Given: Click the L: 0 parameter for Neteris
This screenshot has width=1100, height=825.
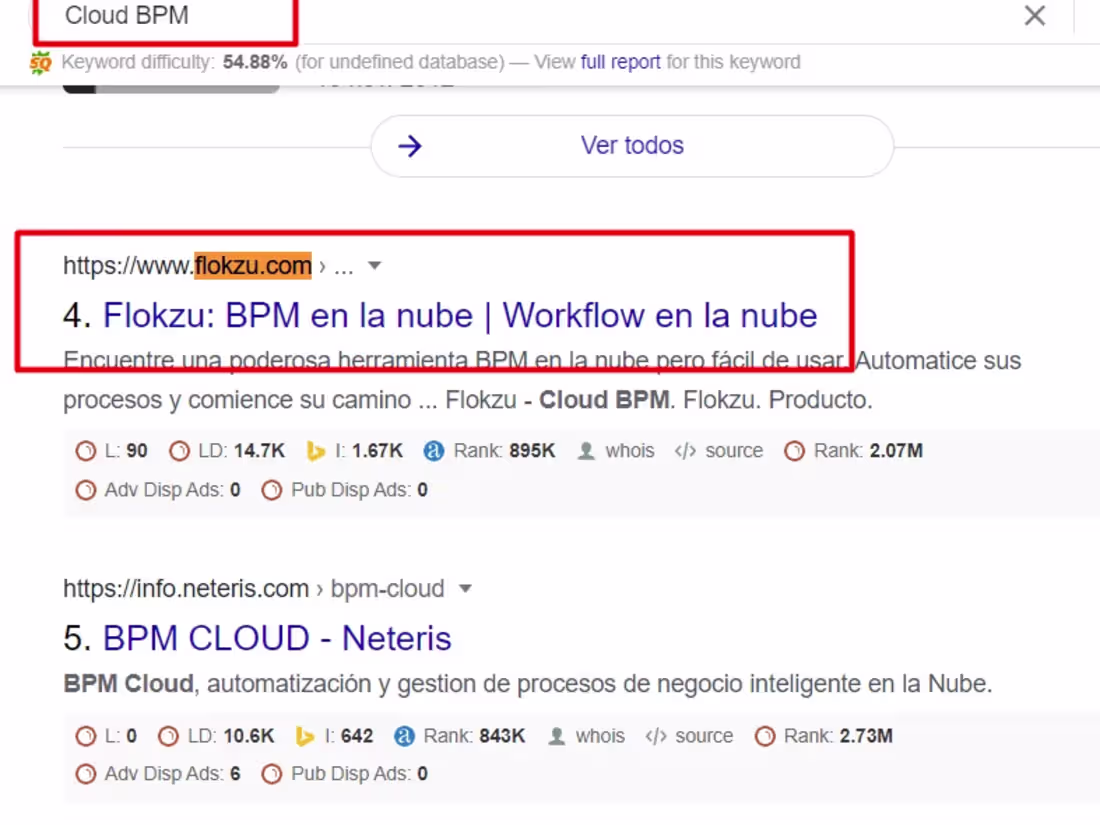Looking at the screenshot, I should coord(106,736).
